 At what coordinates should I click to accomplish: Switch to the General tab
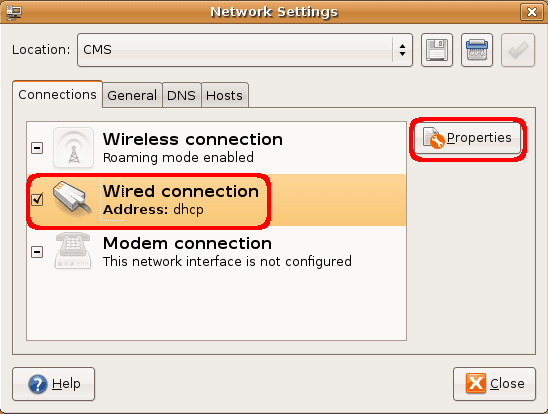coord(132,95)
